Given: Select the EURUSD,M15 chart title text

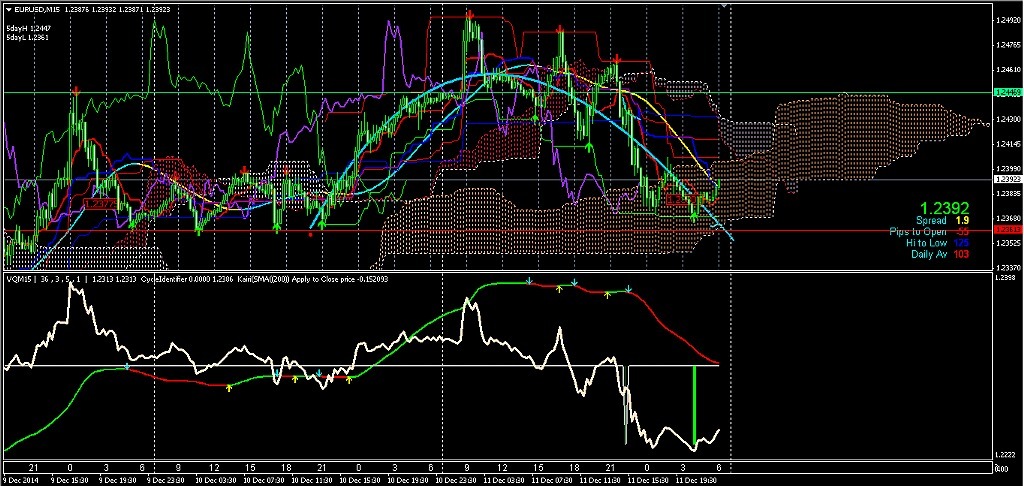Looking at the screenshot, I should (35, 8).
